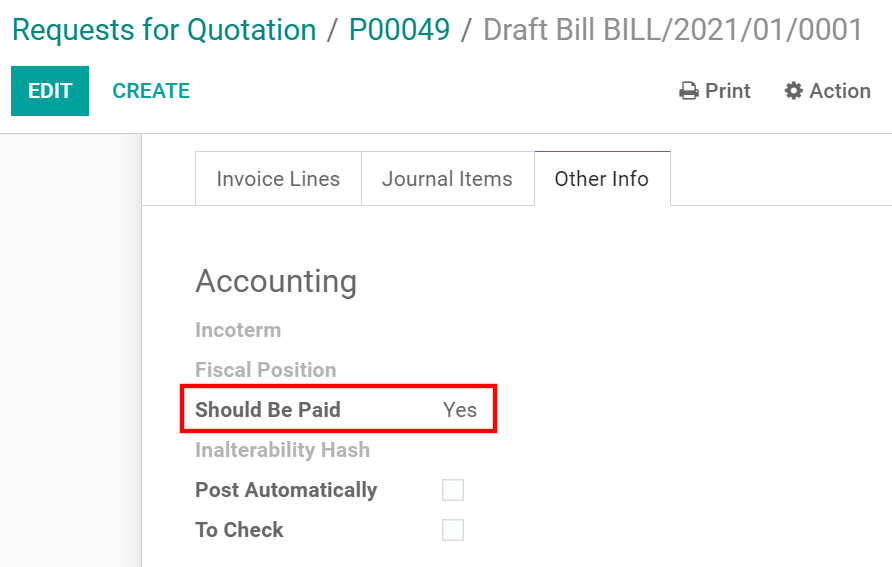Click the printer icon beside Print
The image size is (892, 567).
click(x=689, y=91)
